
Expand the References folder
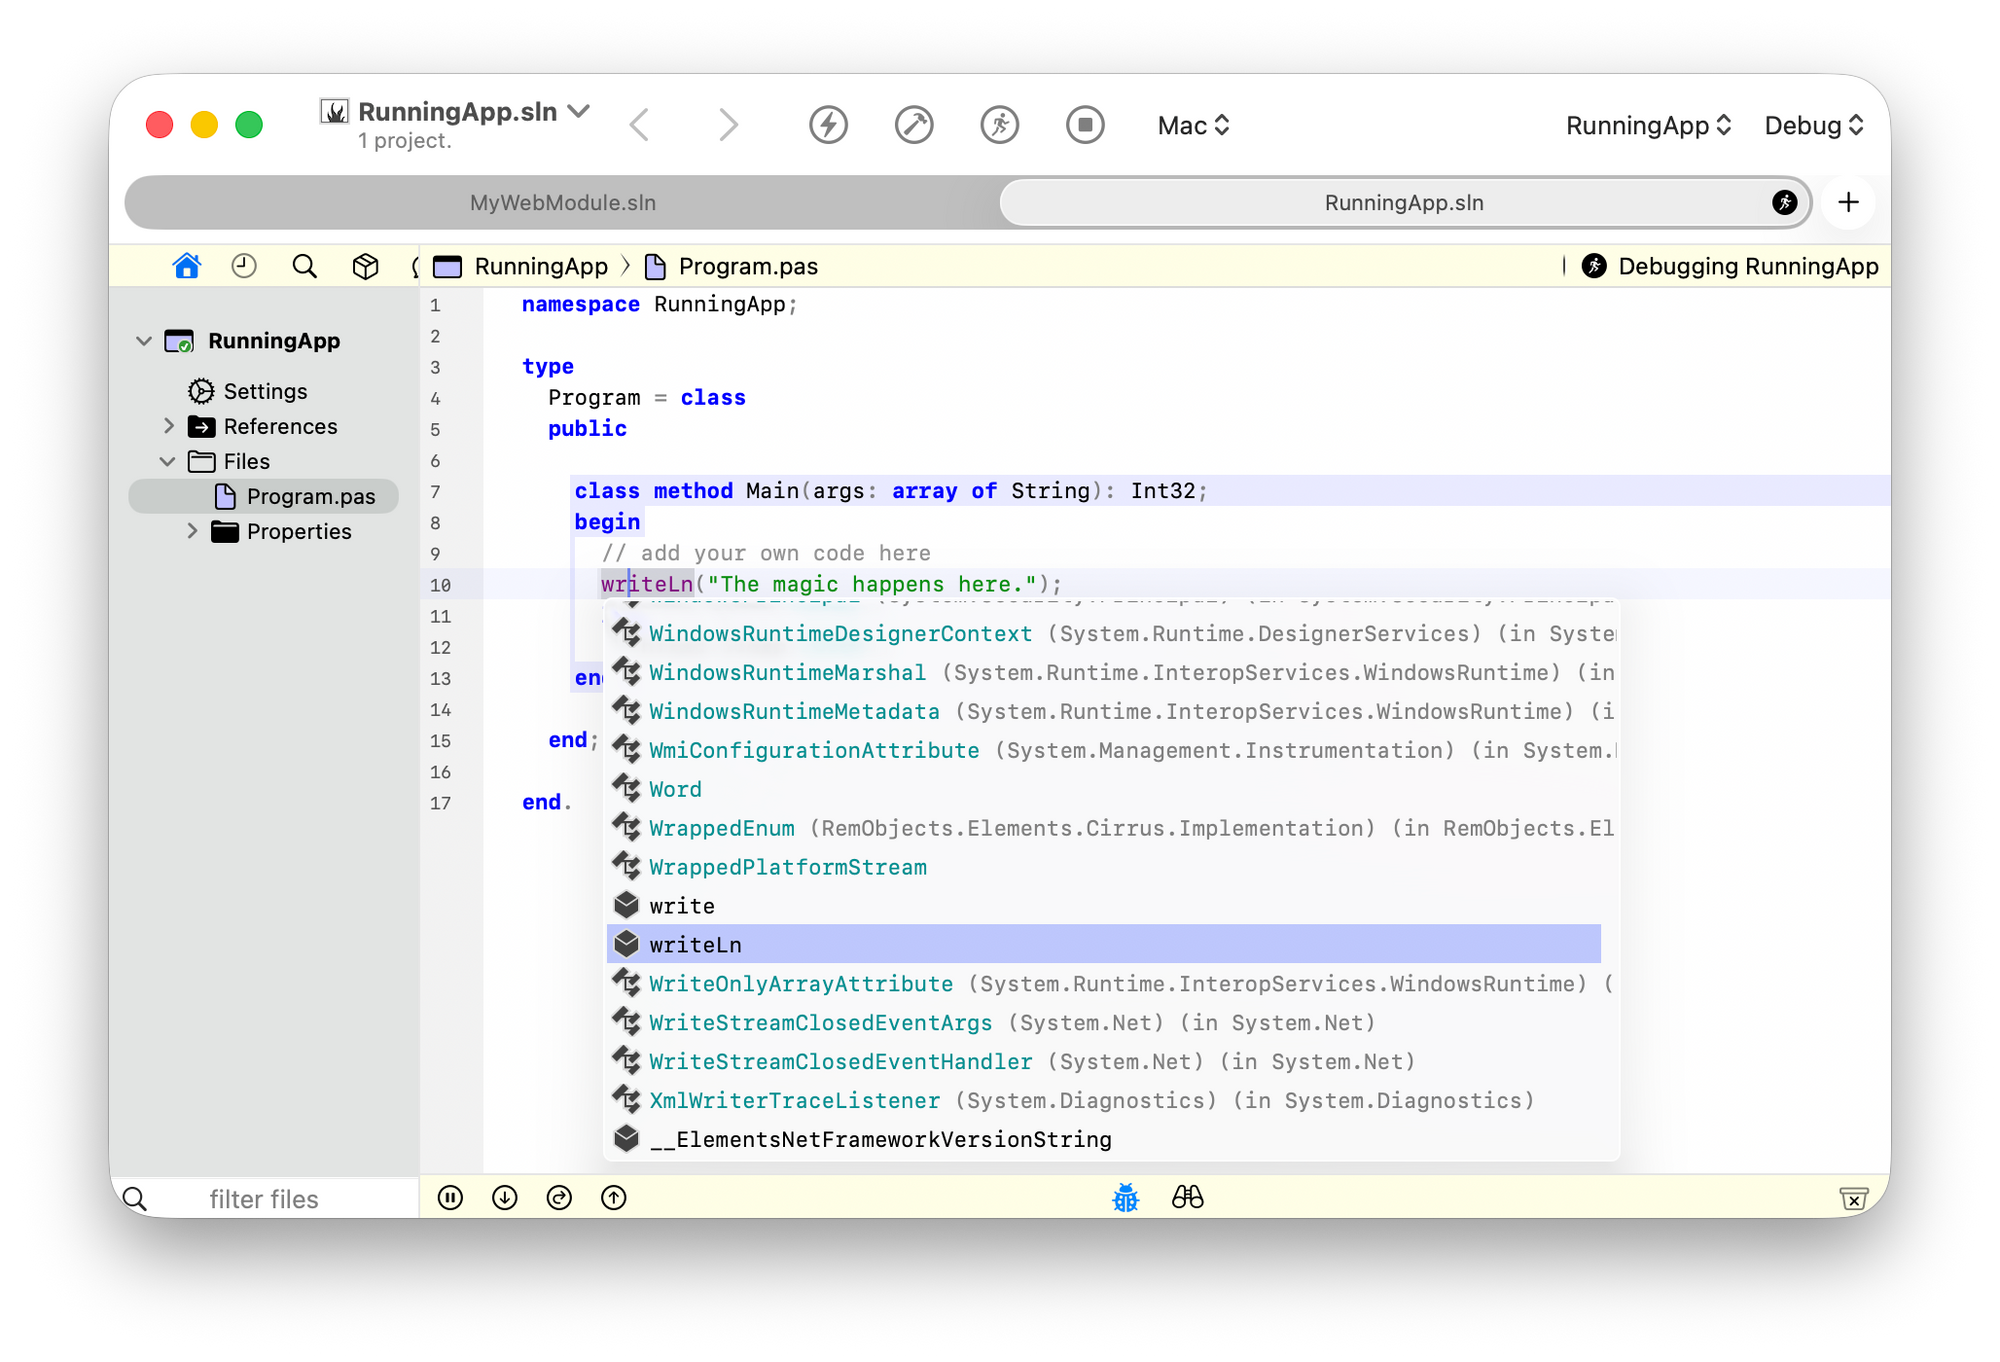pos(169,426)
